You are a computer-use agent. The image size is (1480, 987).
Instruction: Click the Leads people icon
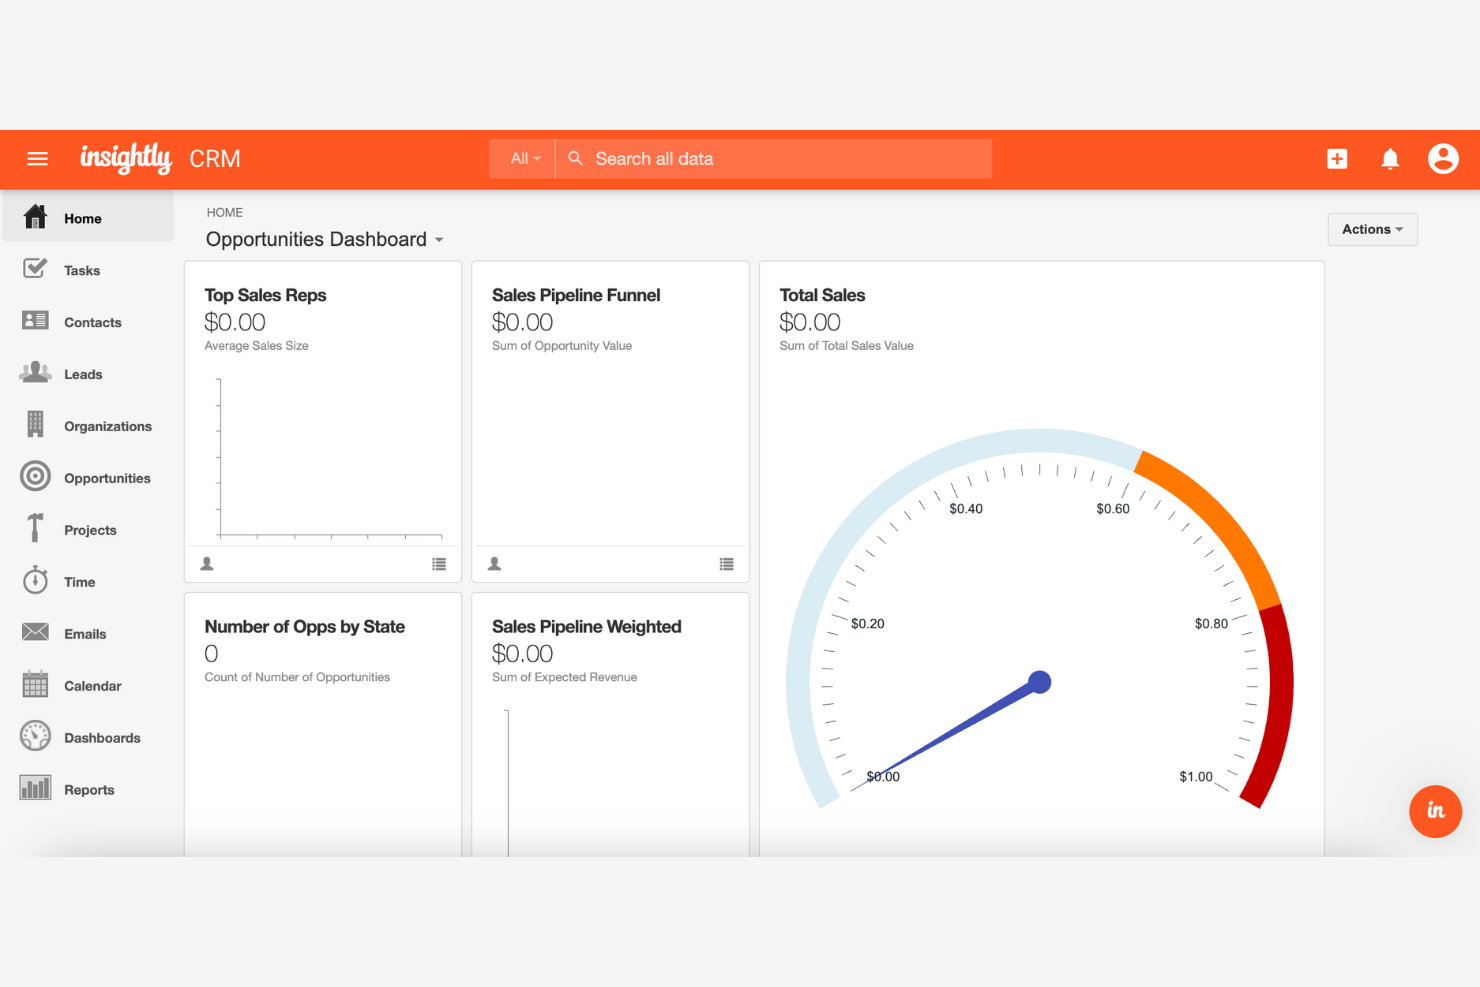point(35,372)
